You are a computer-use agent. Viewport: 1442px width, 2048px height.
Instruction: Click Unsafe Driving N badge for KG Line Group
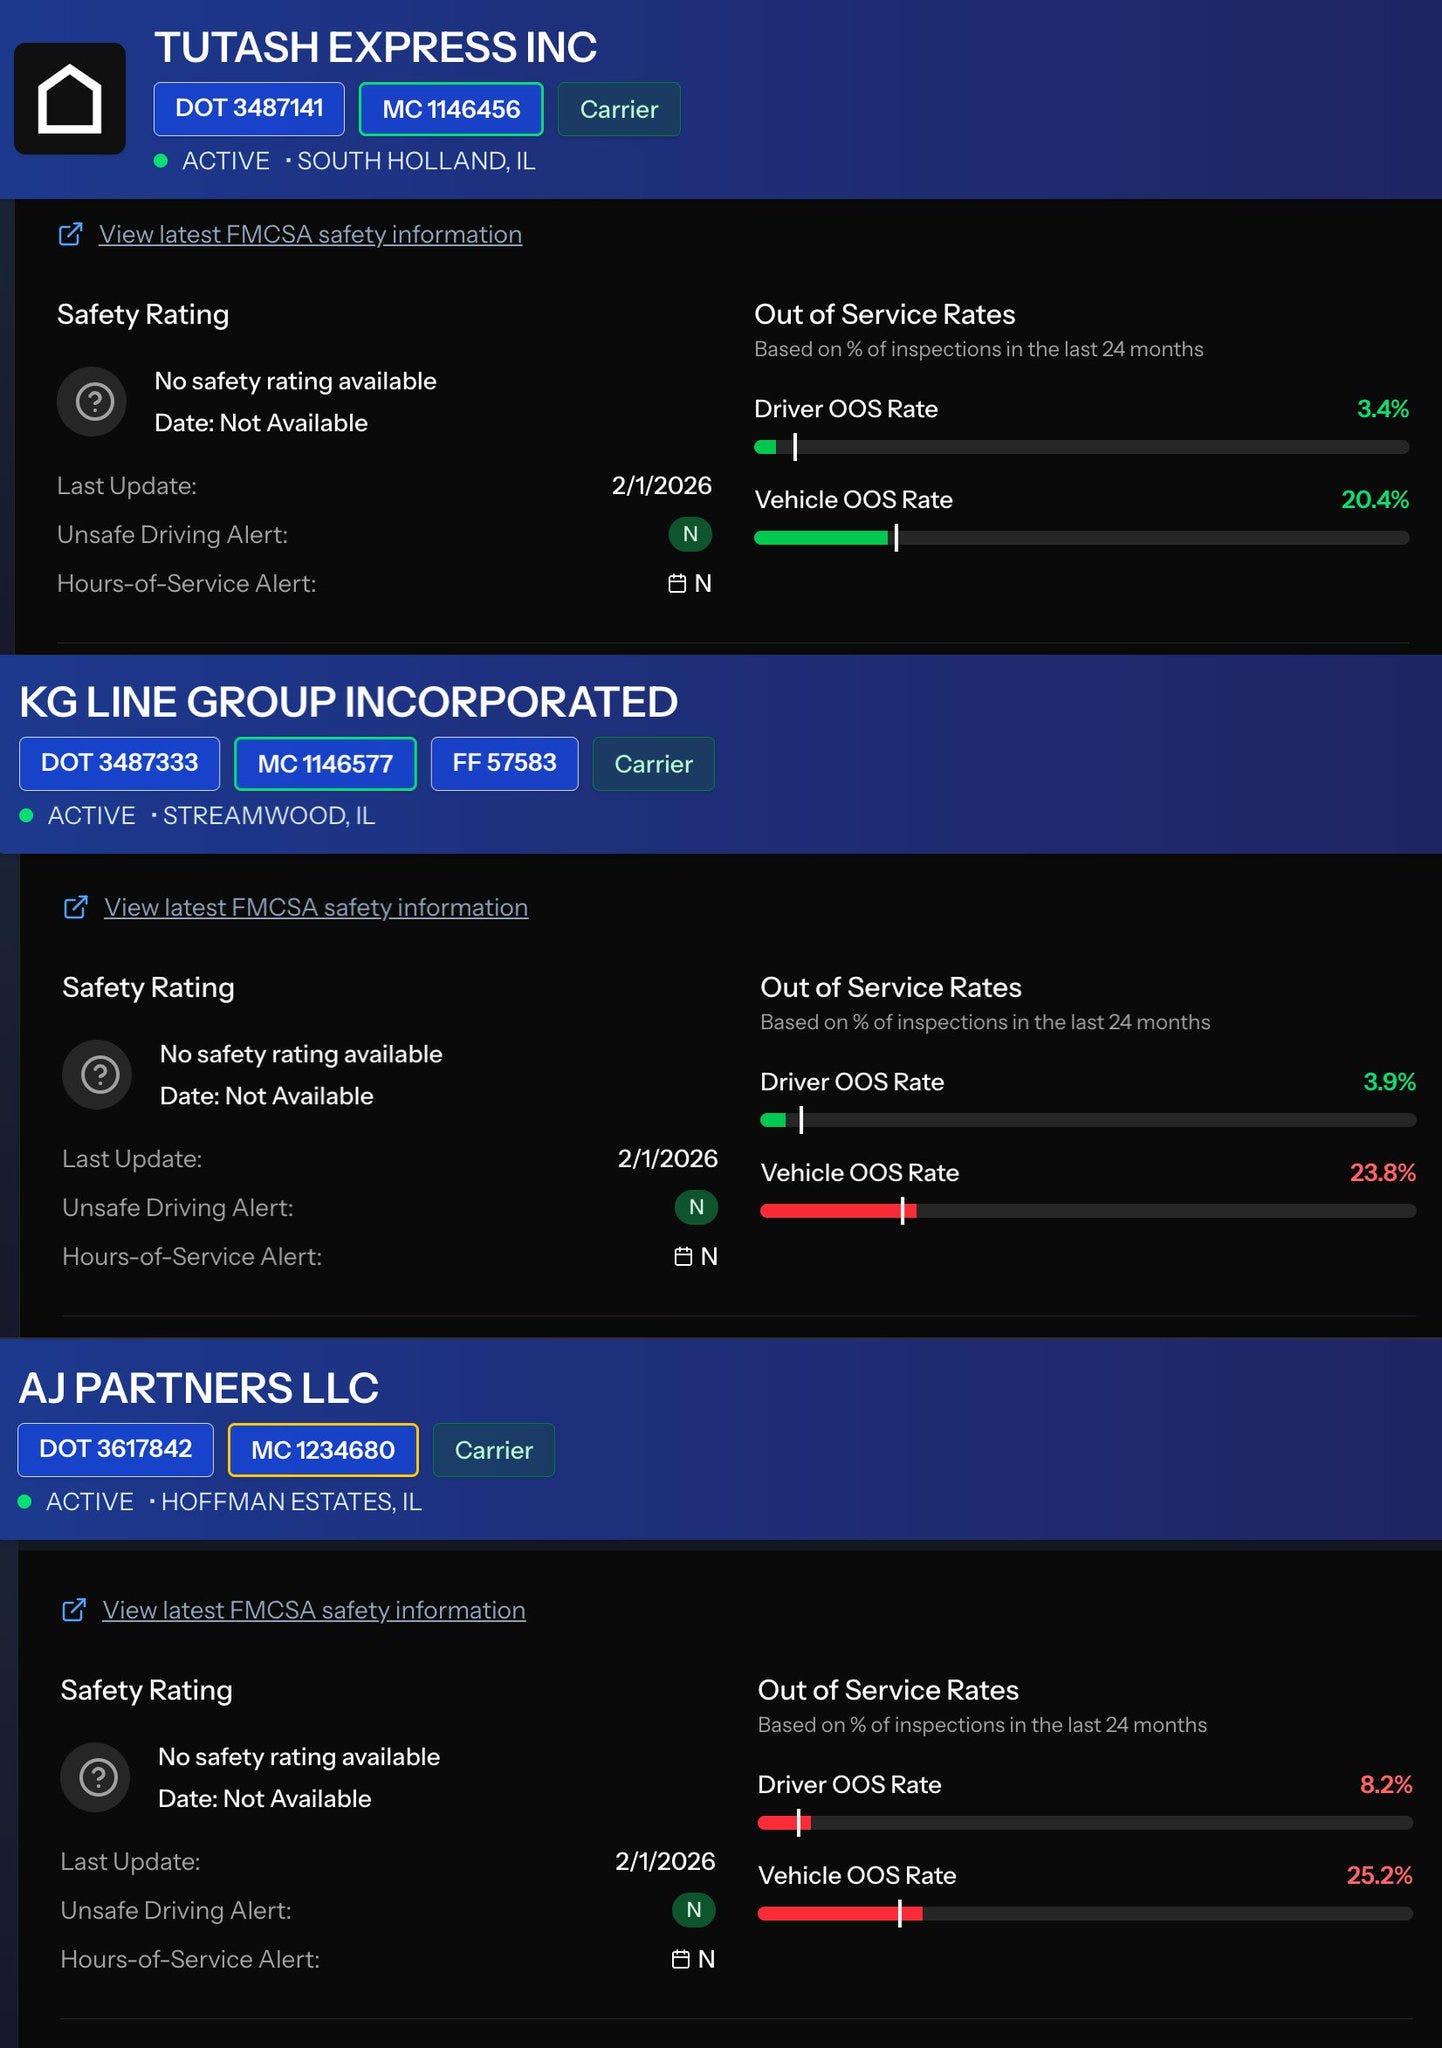696,1207
